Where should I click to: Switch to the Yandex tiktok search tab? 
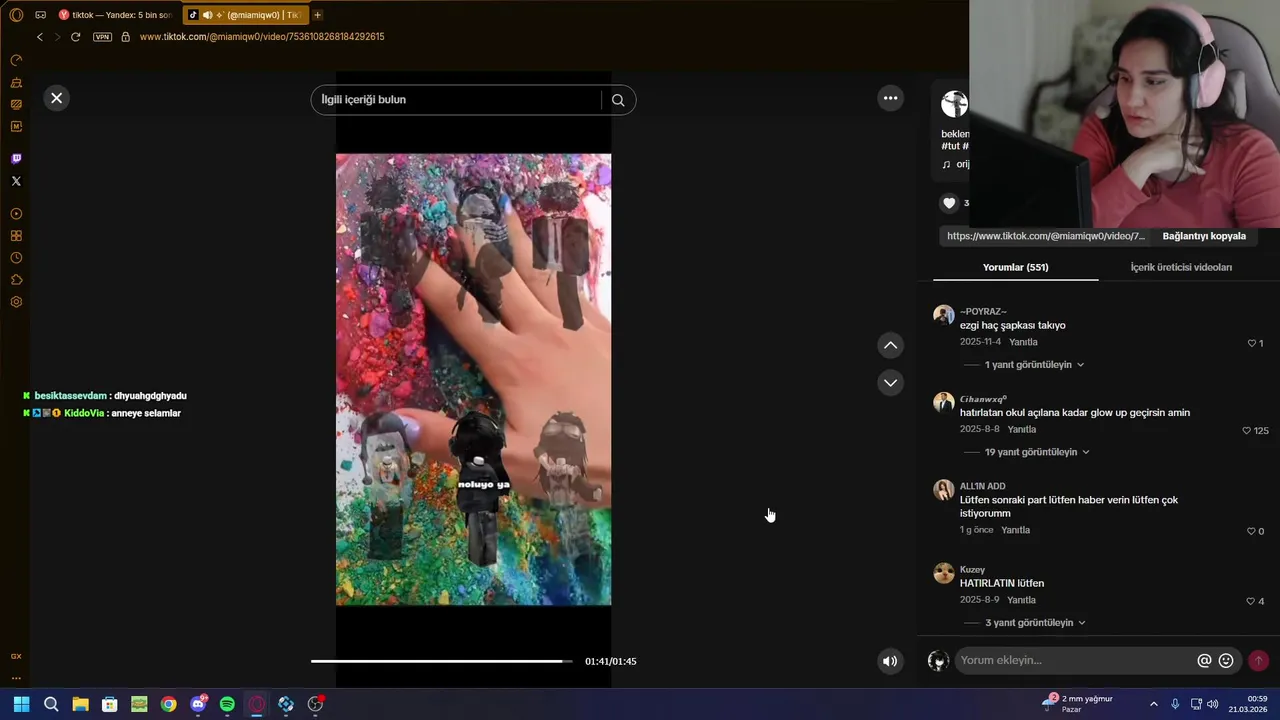(116, 15)
